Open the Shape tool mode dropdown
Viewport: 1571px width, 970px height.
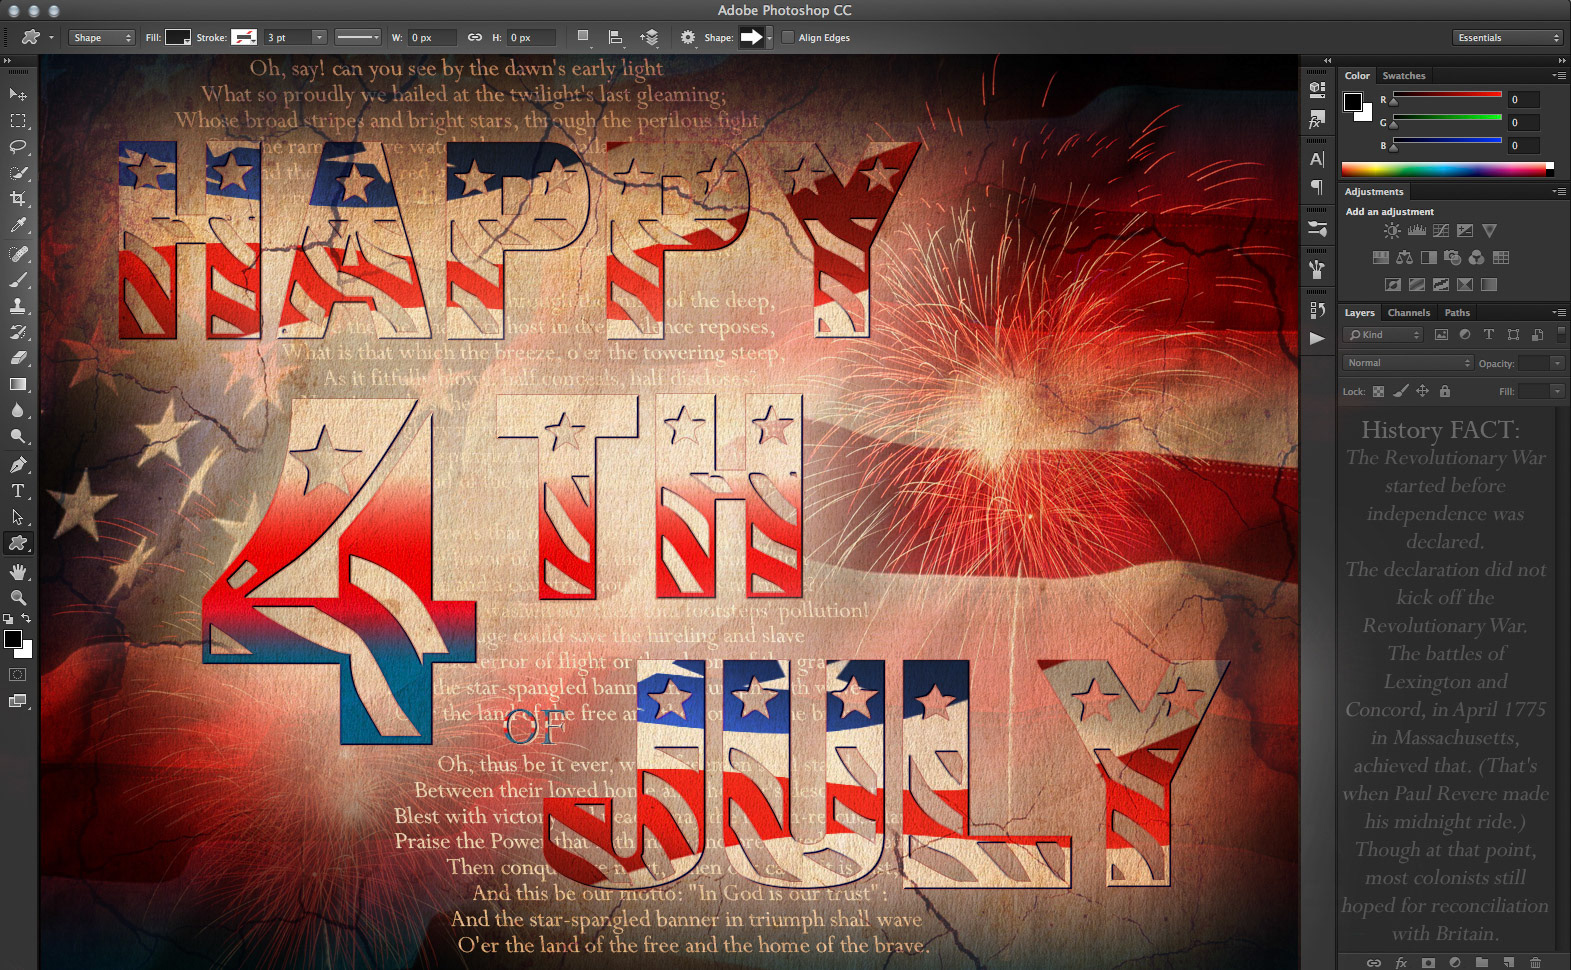[102, 38]
